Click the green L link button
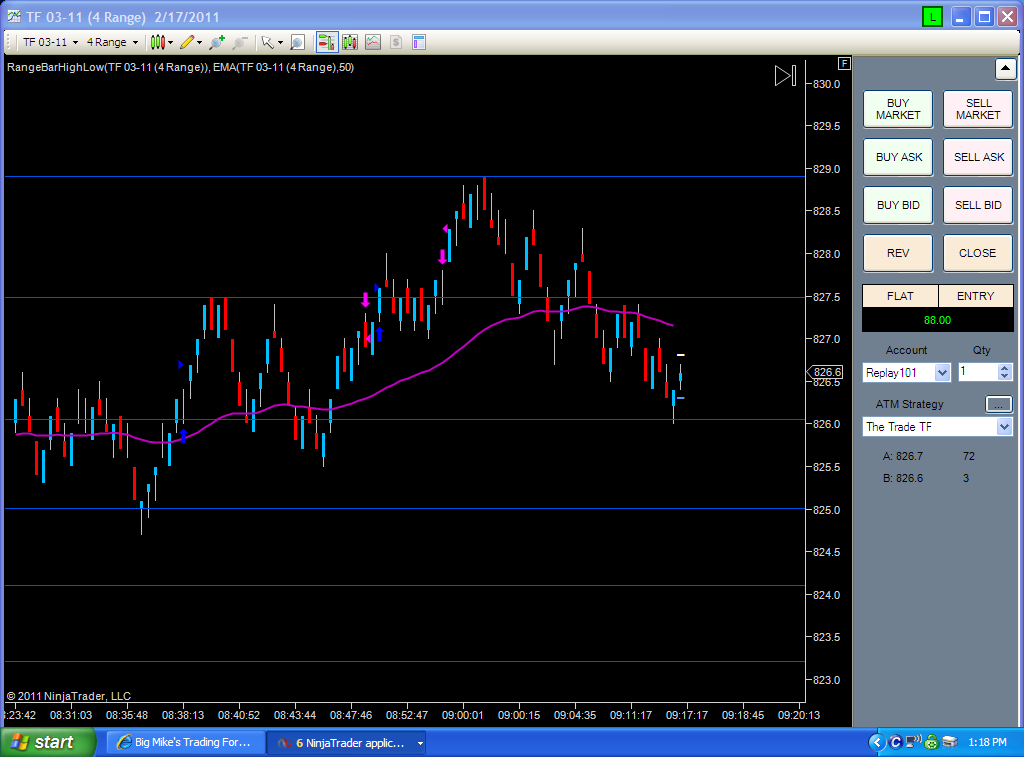The image size is (1024, 757). (932, 17)
